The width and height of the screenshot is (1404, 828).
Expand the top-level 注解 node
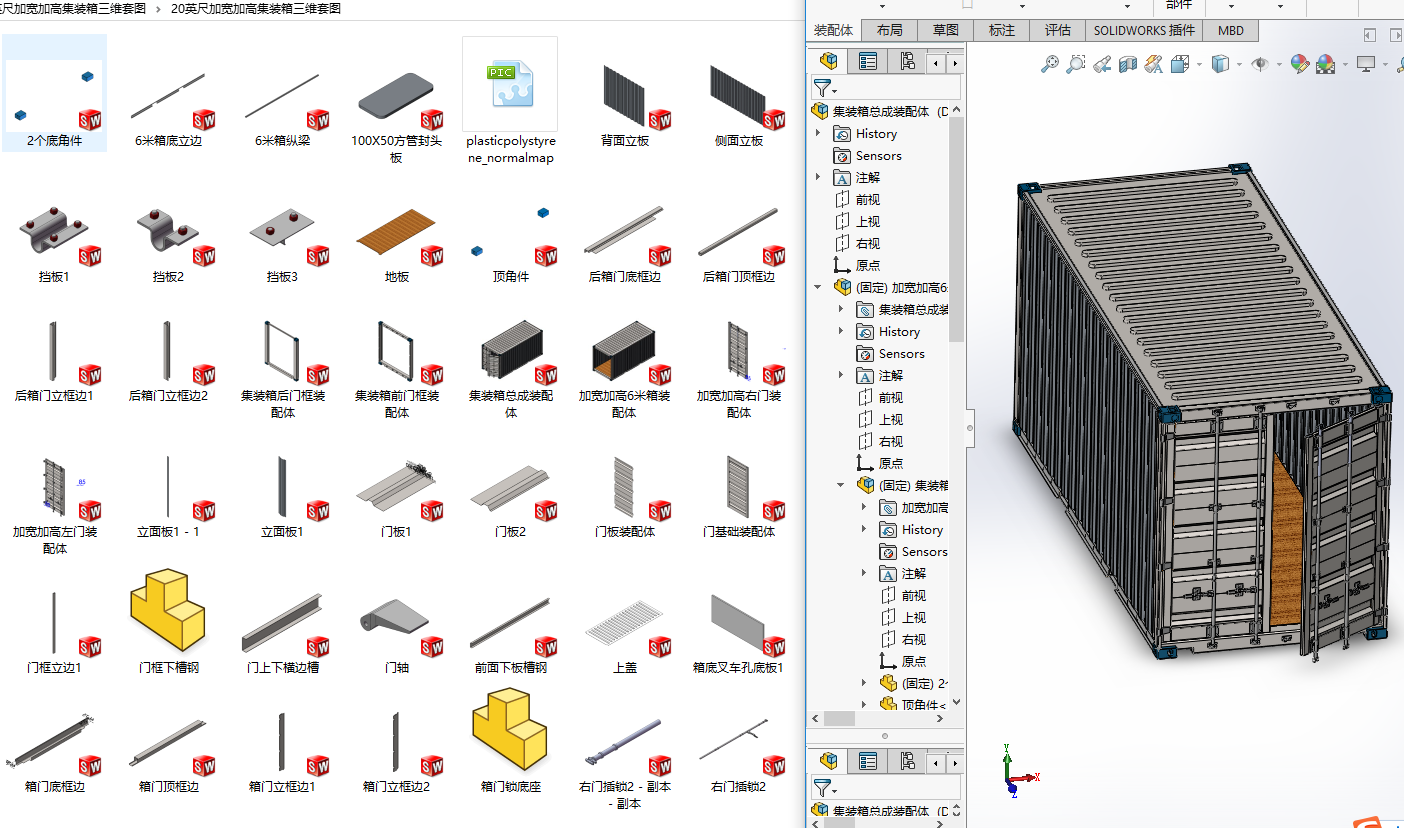pos(818,177)
